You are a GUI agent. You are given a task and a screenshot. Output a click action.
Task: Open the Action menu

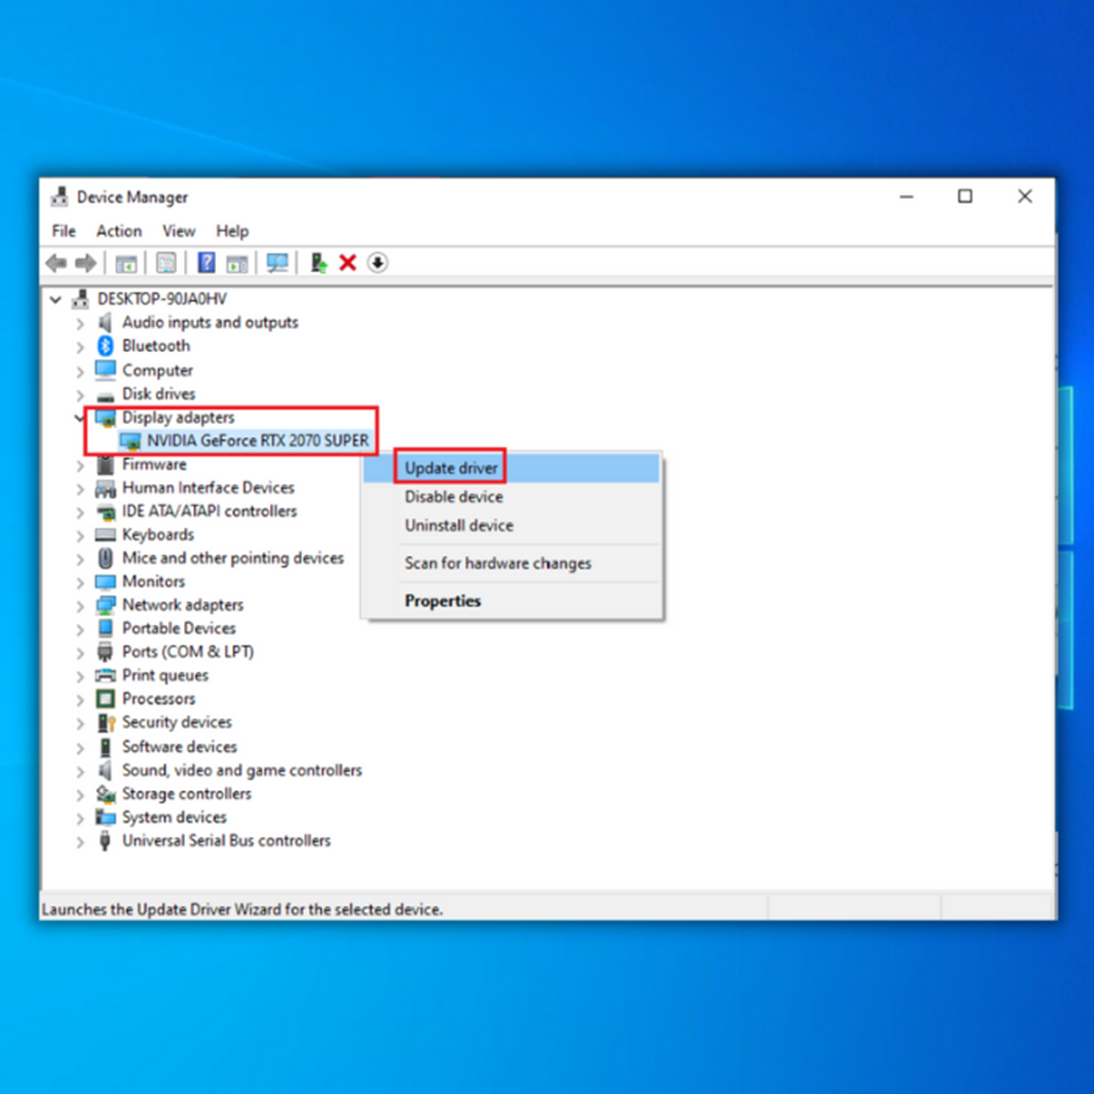pos(118,231)
